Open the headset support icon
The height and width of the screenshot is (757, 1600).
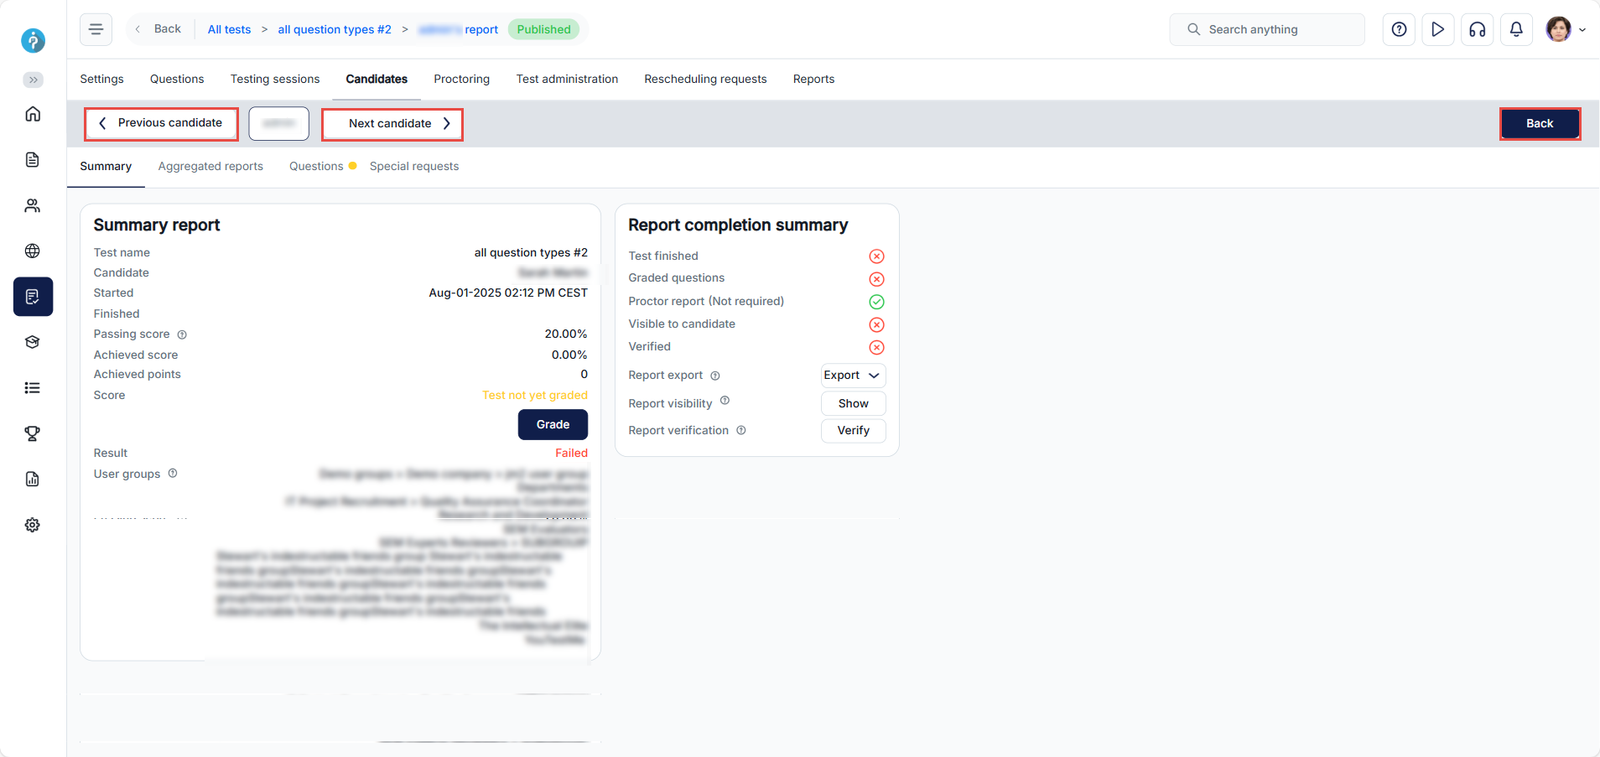[1477, 30]
